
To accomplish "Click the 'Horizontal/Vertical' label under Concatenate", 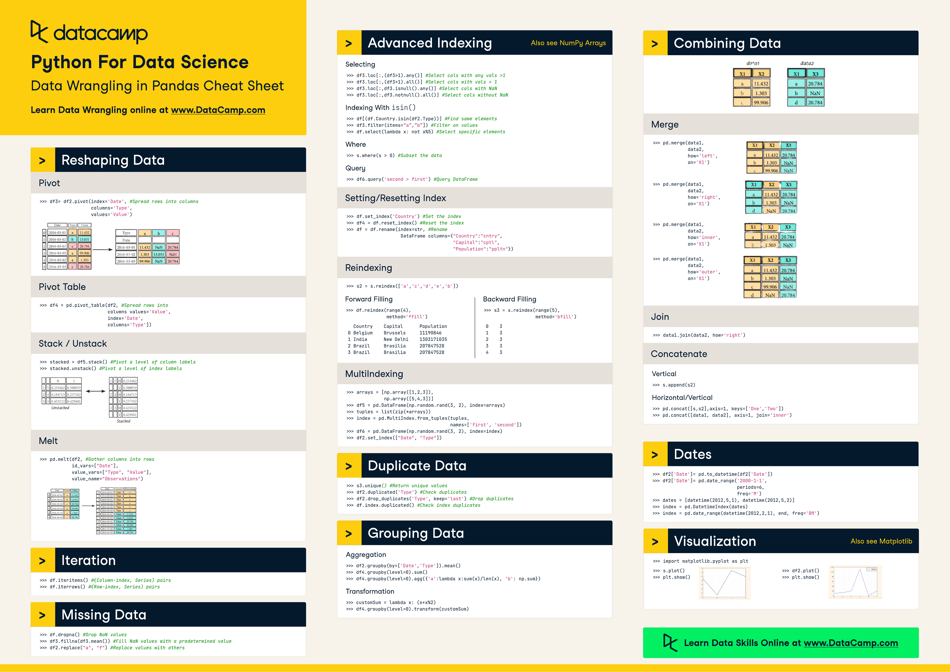I will pos(682,398).
